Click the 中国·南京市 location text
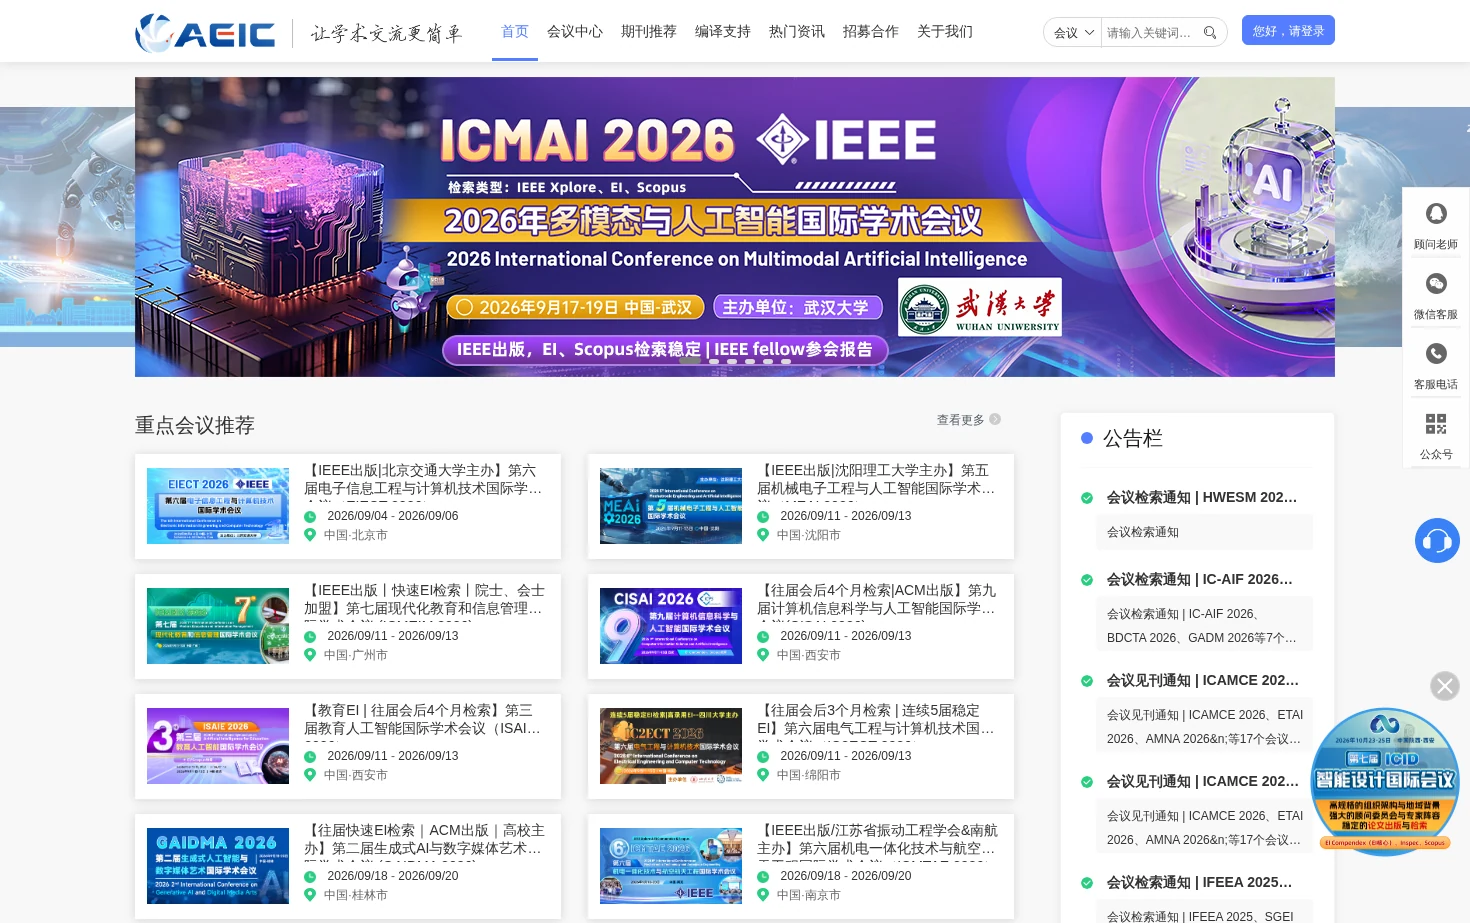 (x=809, y=895)
